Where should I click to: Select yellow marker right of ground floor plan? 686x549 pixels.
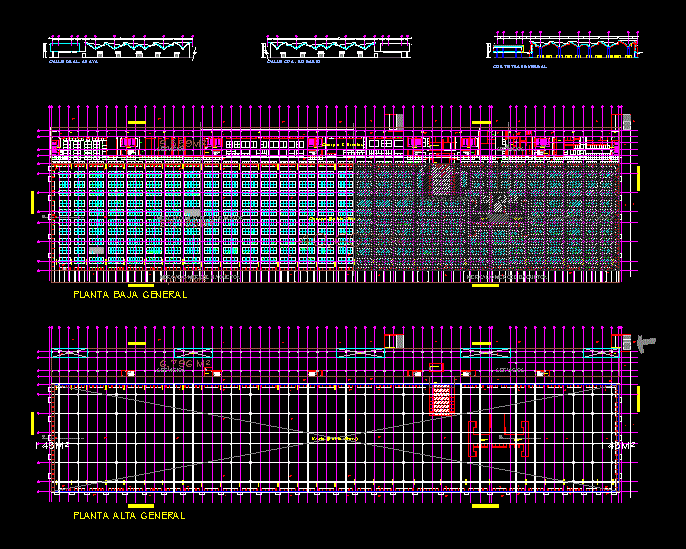(638, 176)
